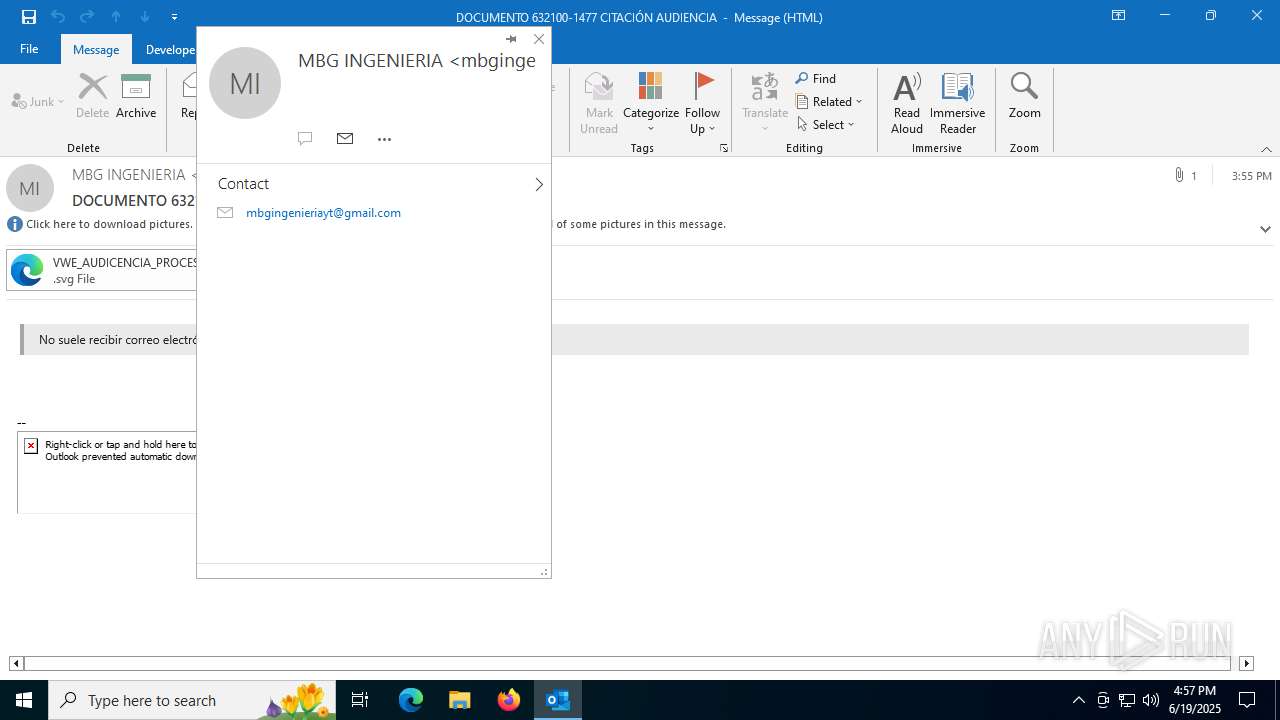Launch Firefox from the taskbar
Image resolution: width=1280 pixels, height=720 pixels.
pyautogui.click(x=509, y=700)
